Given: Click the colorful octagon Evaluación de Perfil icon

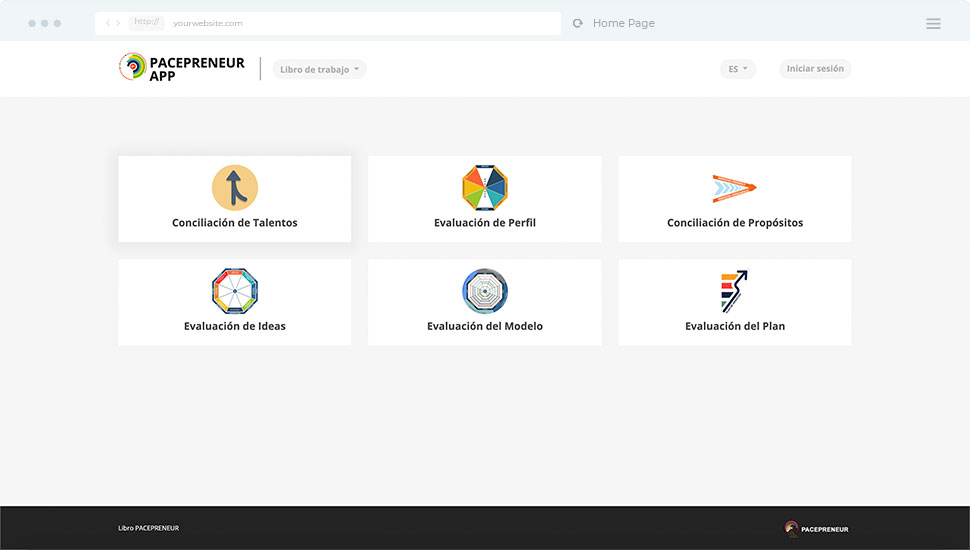Looking at the screenshot, I should (485, 188).
